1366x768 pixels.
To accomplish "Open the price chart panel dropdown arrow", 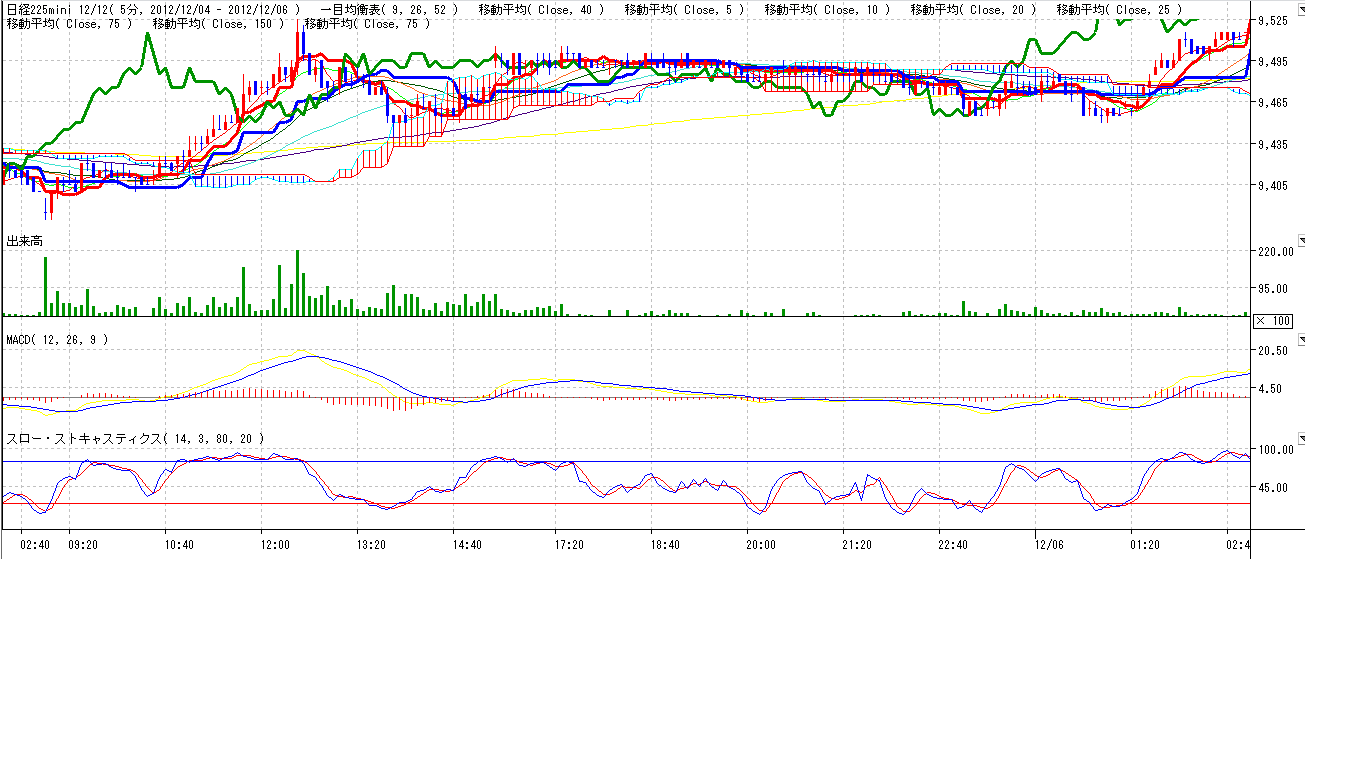I will point(1301,9).
